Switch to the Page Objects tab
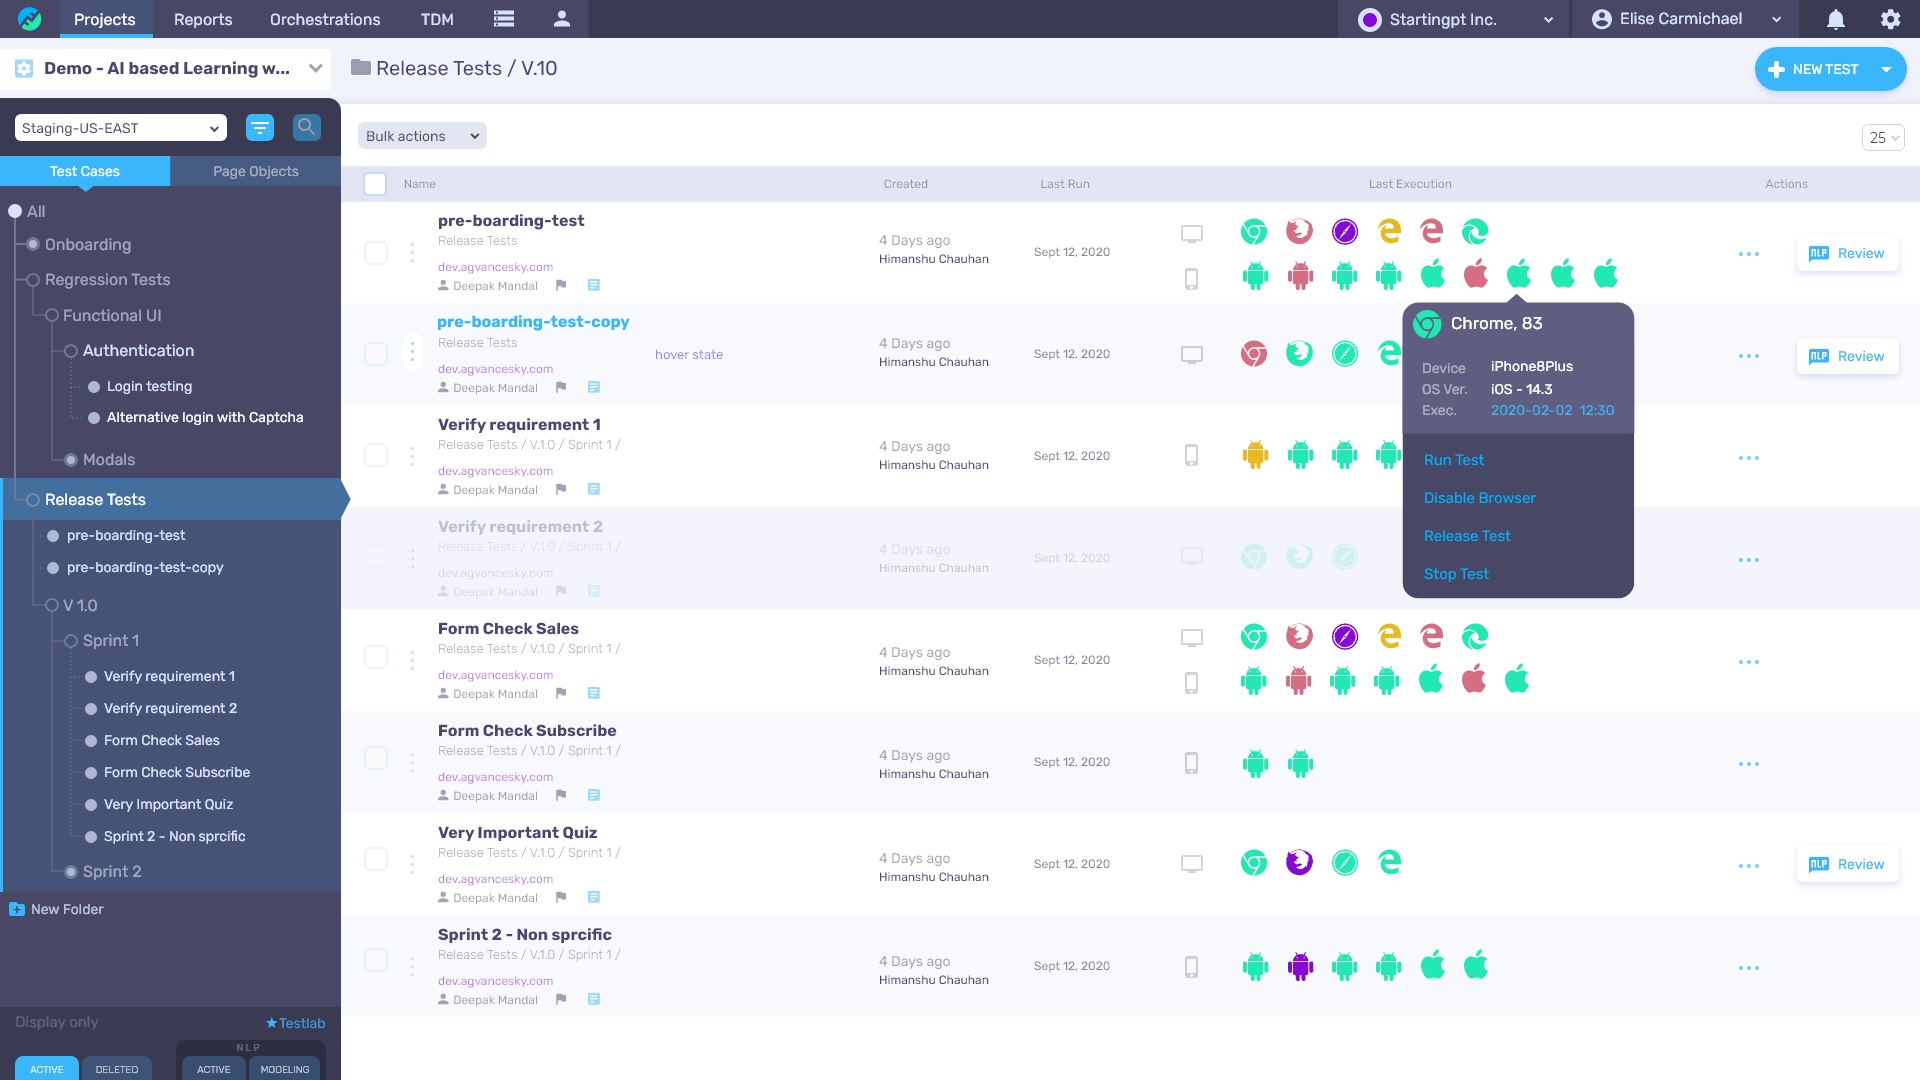Viewport: 1920px width, 1080px height. pos(255,171)
